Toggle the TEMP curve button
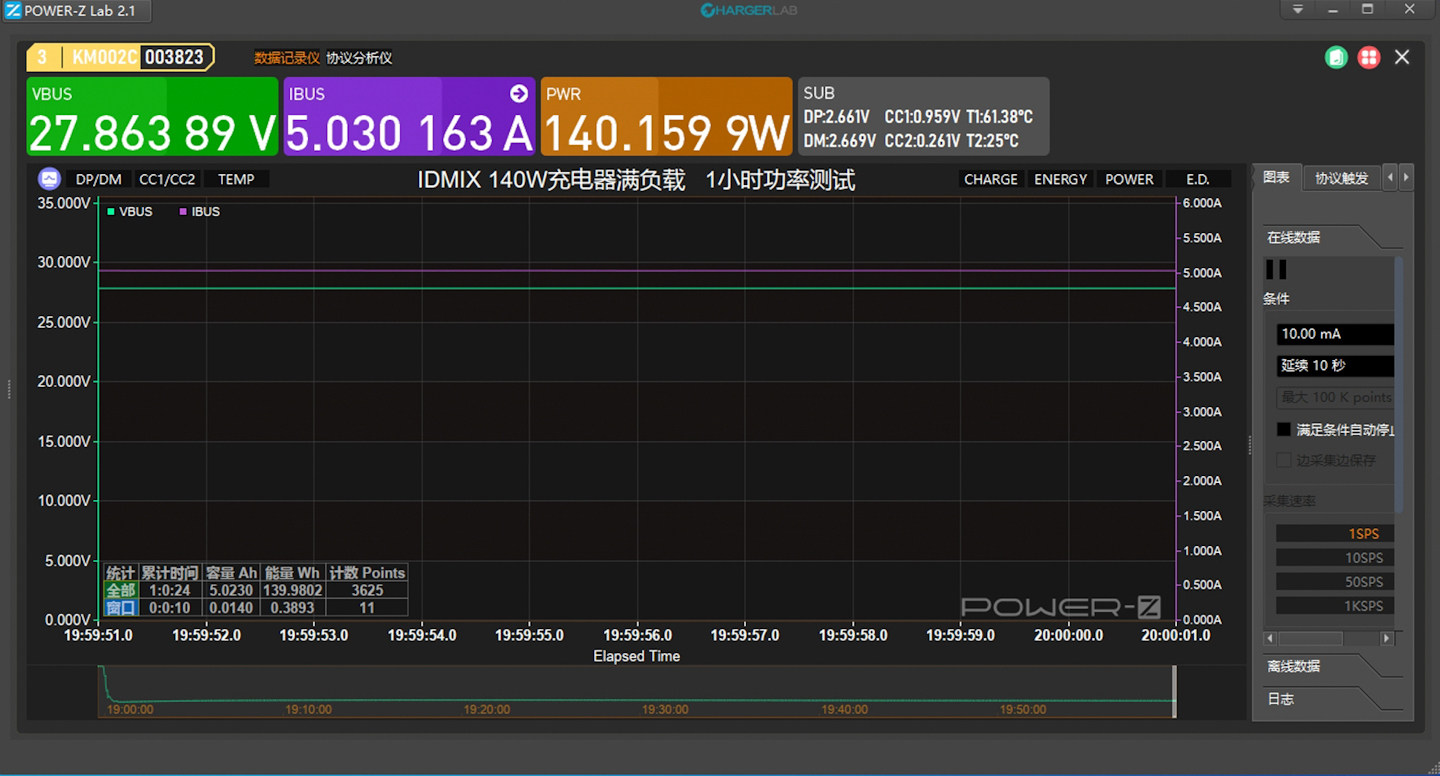This screenshot has width=1440, height=776. (x=236, y=179)
